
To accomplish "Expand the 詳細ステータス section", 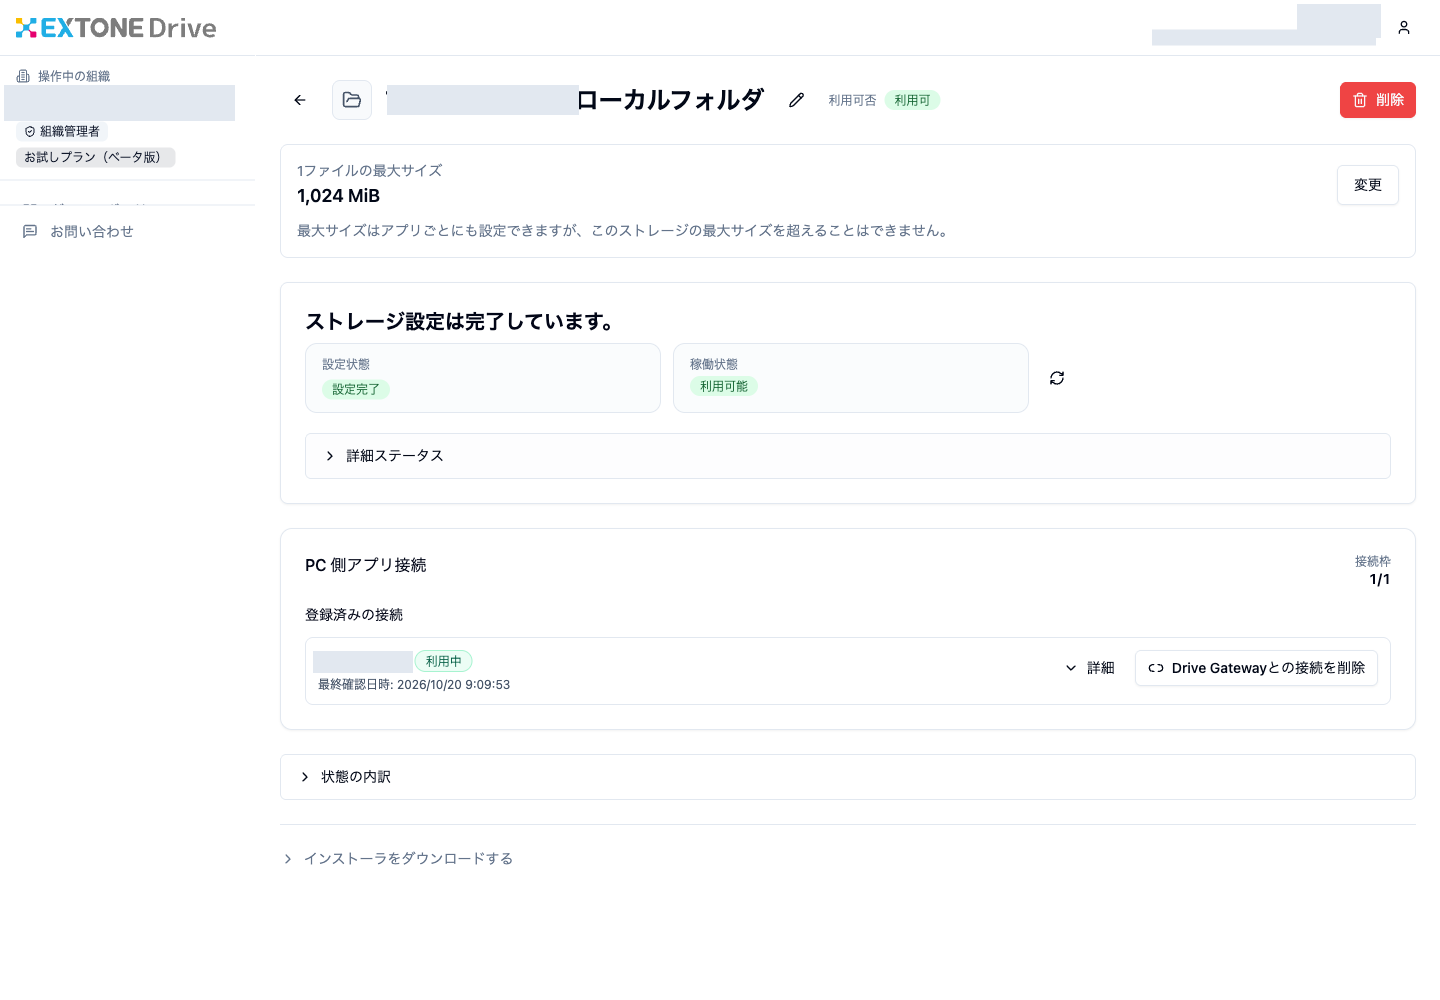I will pyautogui.click(x=848, y=456).
